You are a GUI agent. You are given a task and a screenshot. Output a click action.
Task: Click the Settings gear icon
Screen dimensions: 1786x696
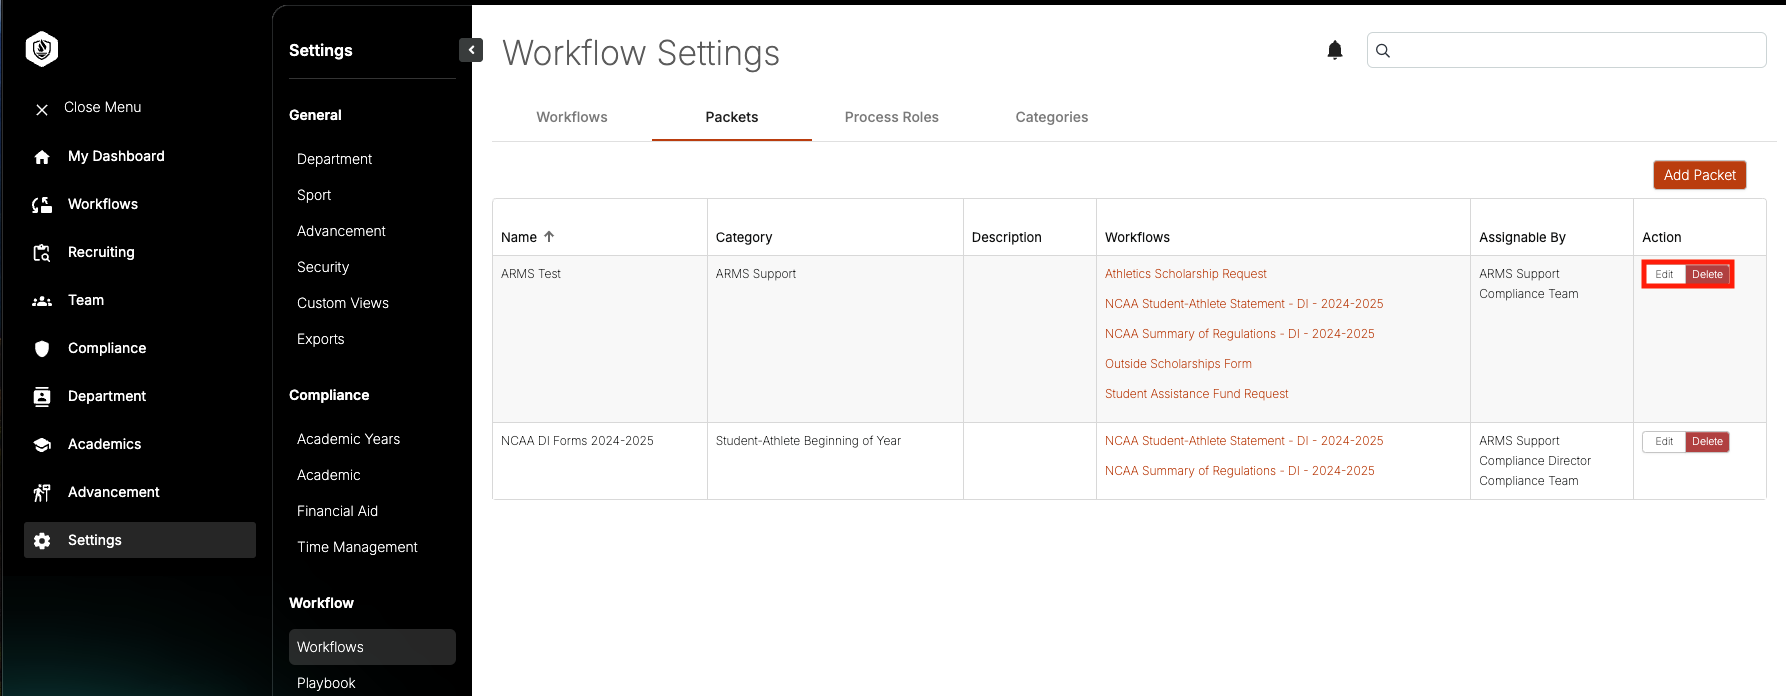pyautogui.click(x=42, y=541)
